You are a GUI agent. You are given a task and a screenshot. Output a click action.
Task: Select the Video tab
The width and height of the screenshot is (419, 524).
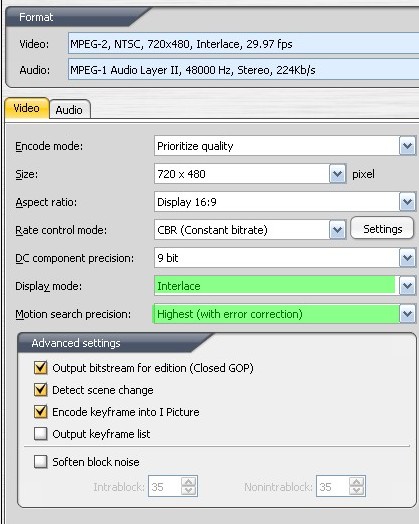click(27, 108)
